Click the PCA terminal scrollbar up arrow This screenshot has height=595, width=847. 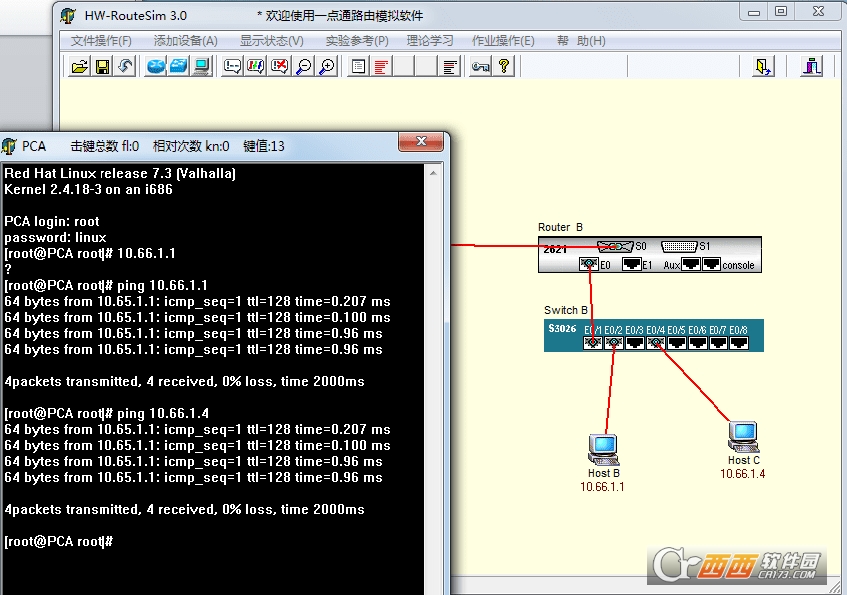coord(433,173)
